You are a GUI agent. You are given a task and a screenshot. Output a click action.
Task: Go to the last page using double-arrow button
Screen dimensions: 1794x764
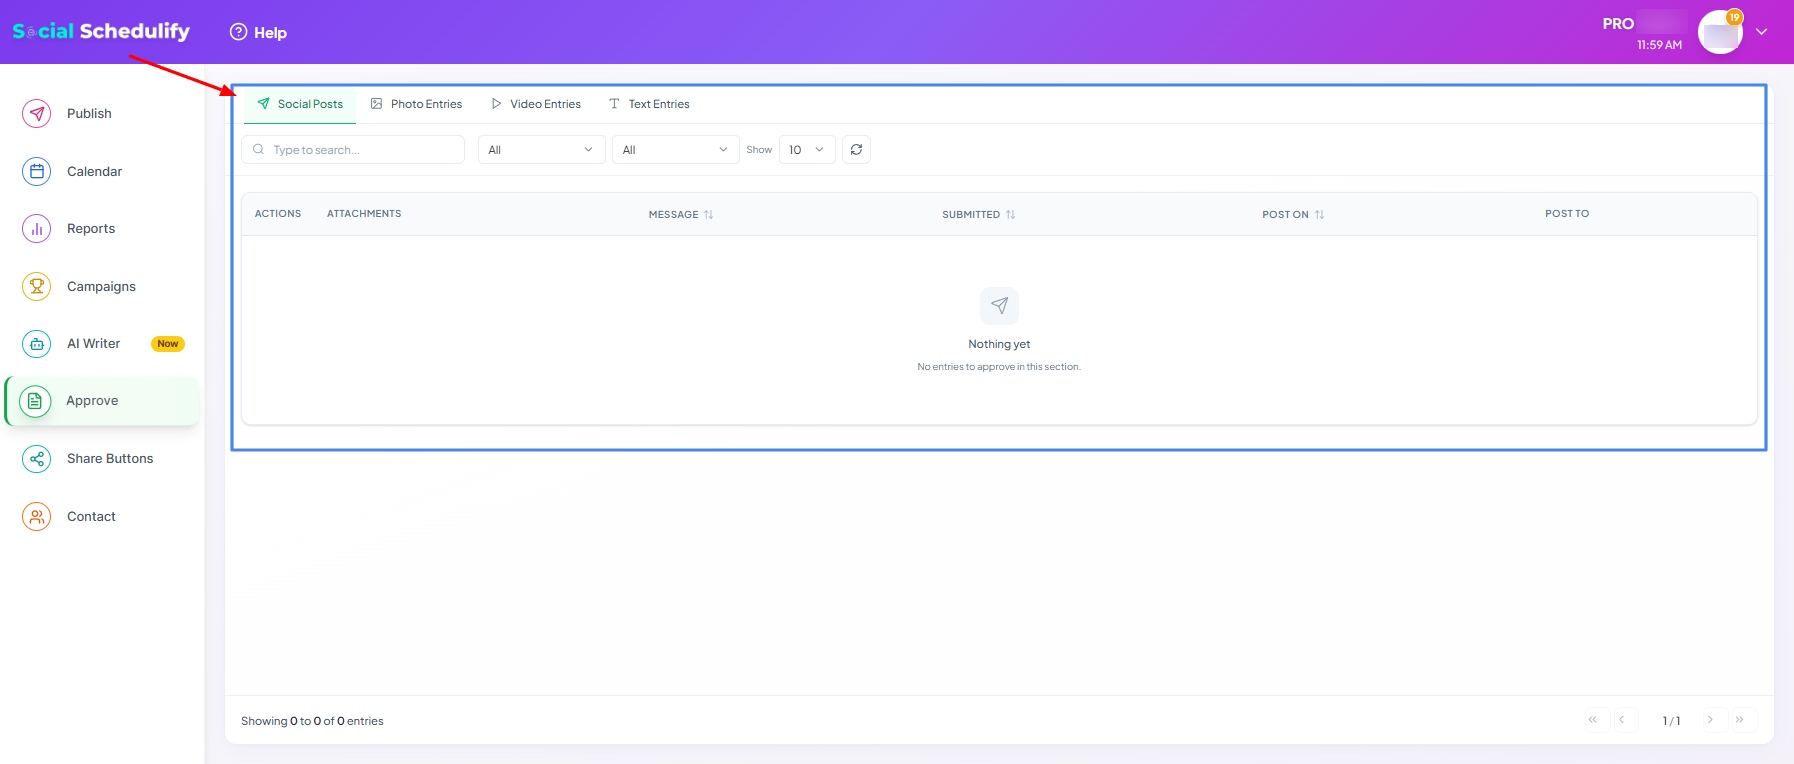pos(1739,720)
